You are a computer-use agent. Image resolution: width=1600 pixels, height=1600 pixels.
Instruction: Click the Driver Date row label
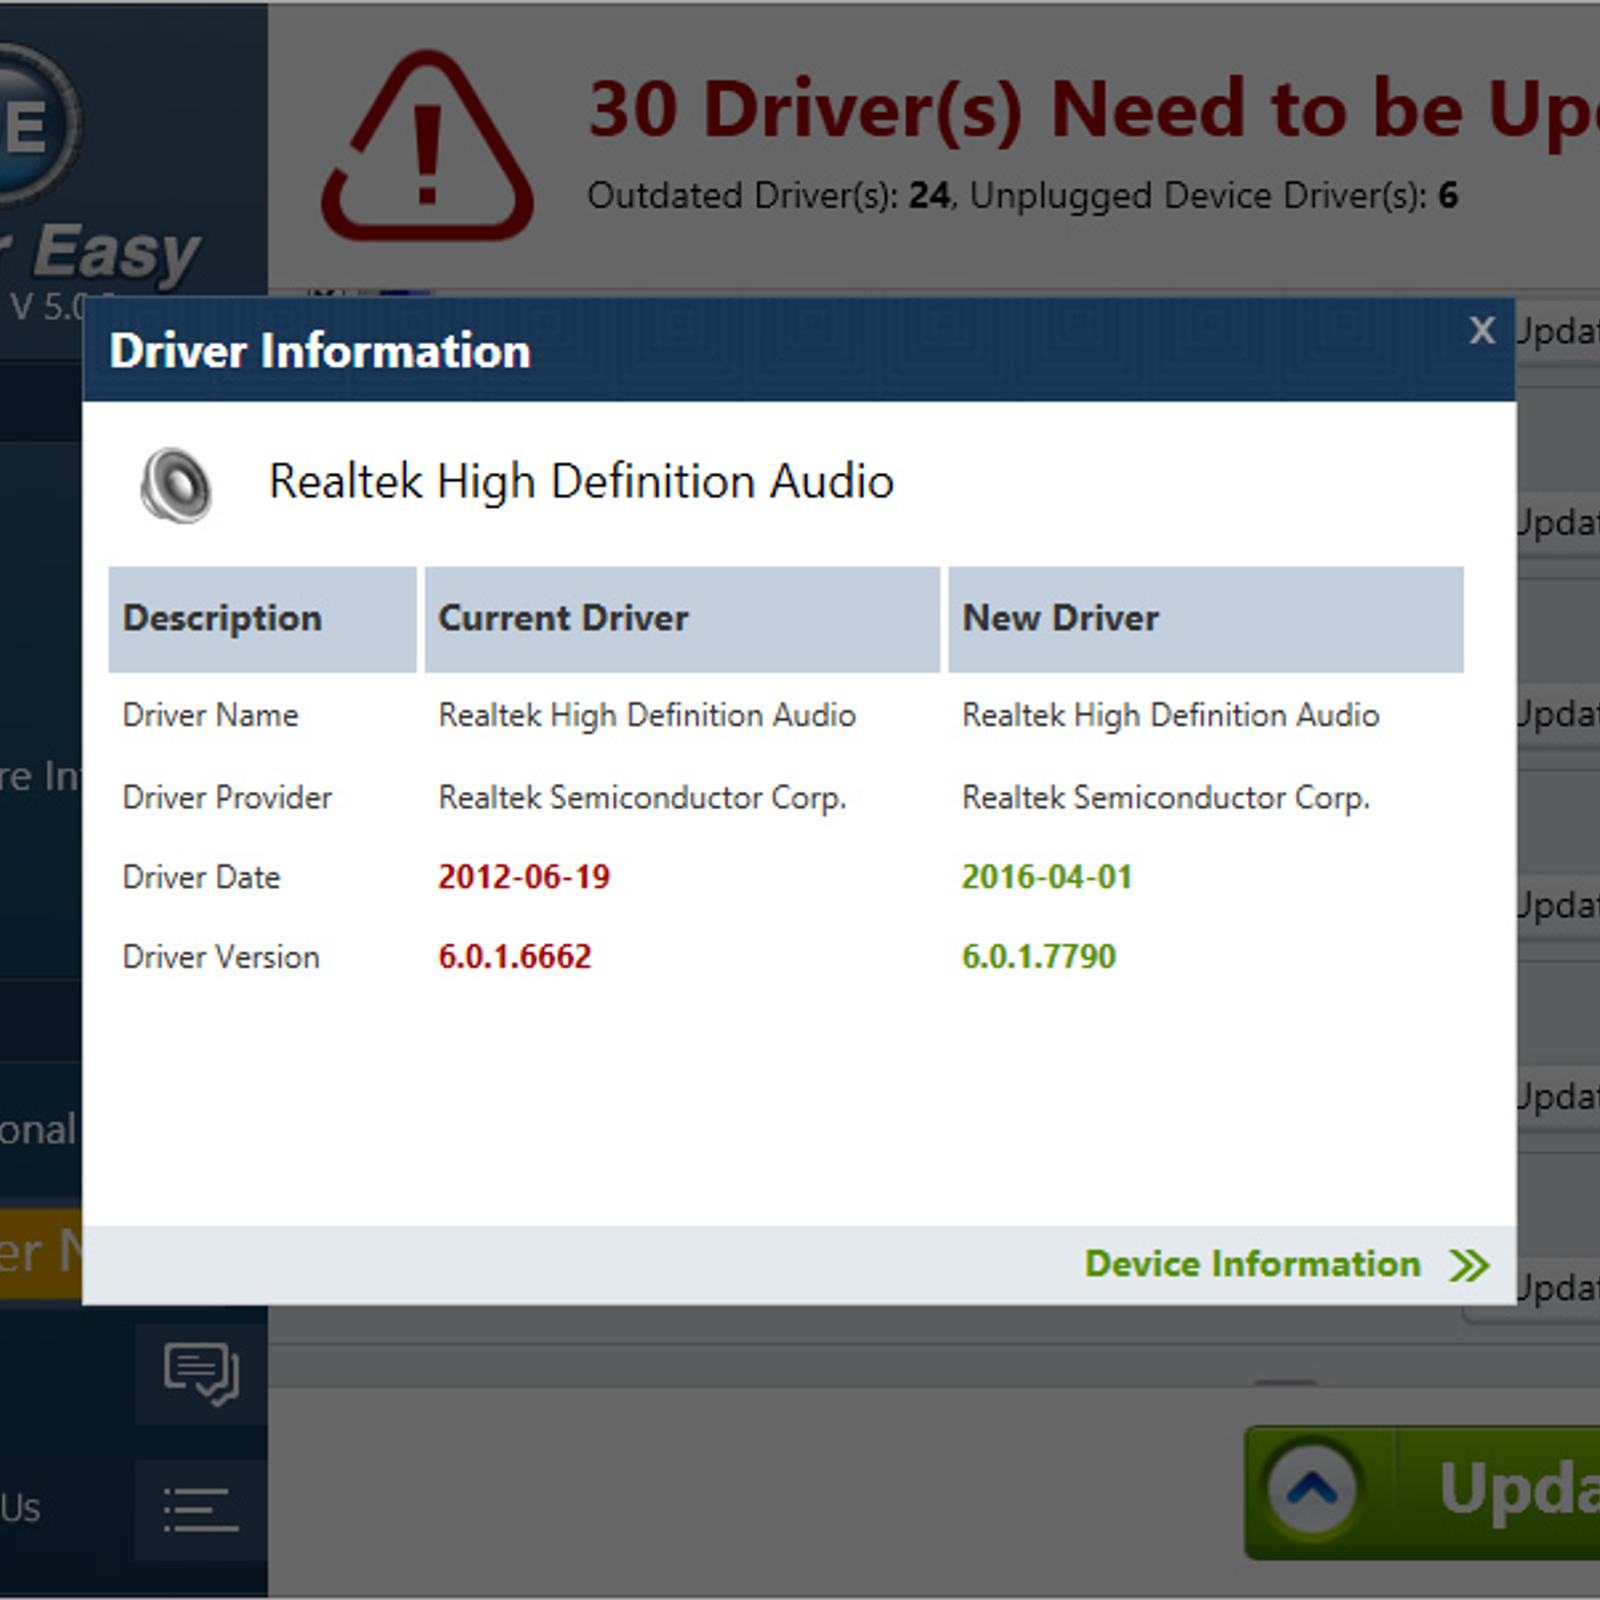pos(201,878)
